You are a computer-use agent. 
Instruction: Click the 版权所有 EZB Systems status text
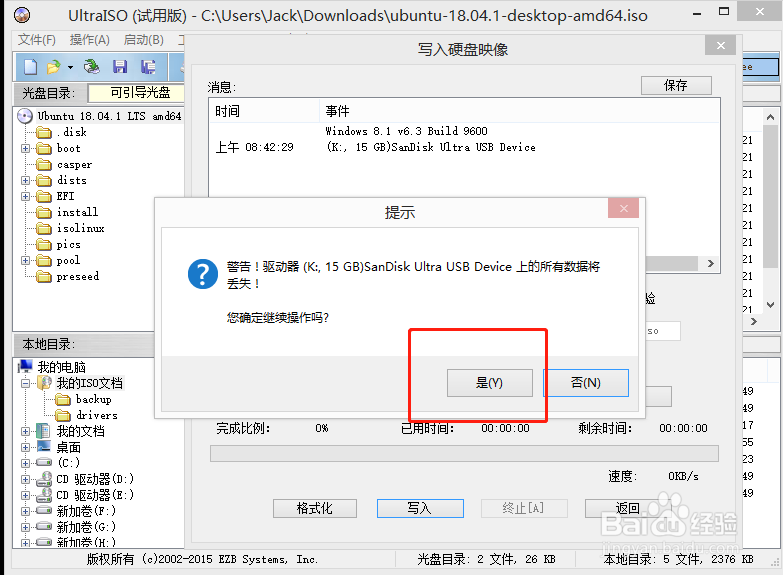pyautogui.click(x=202, y=560)
